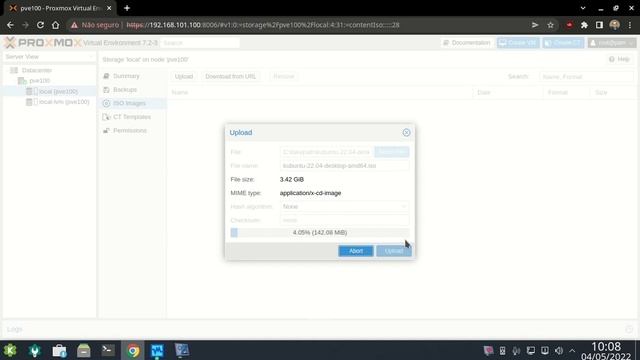Click the toolbar Upload button above the ISO list
This screenshot has height=360, width=640.
[184, 76]
